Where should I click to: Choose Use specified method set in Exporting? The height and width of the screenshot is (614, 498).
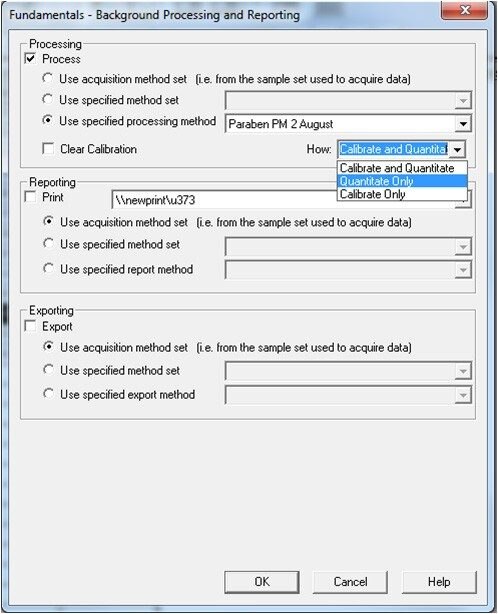pos(48,370)
